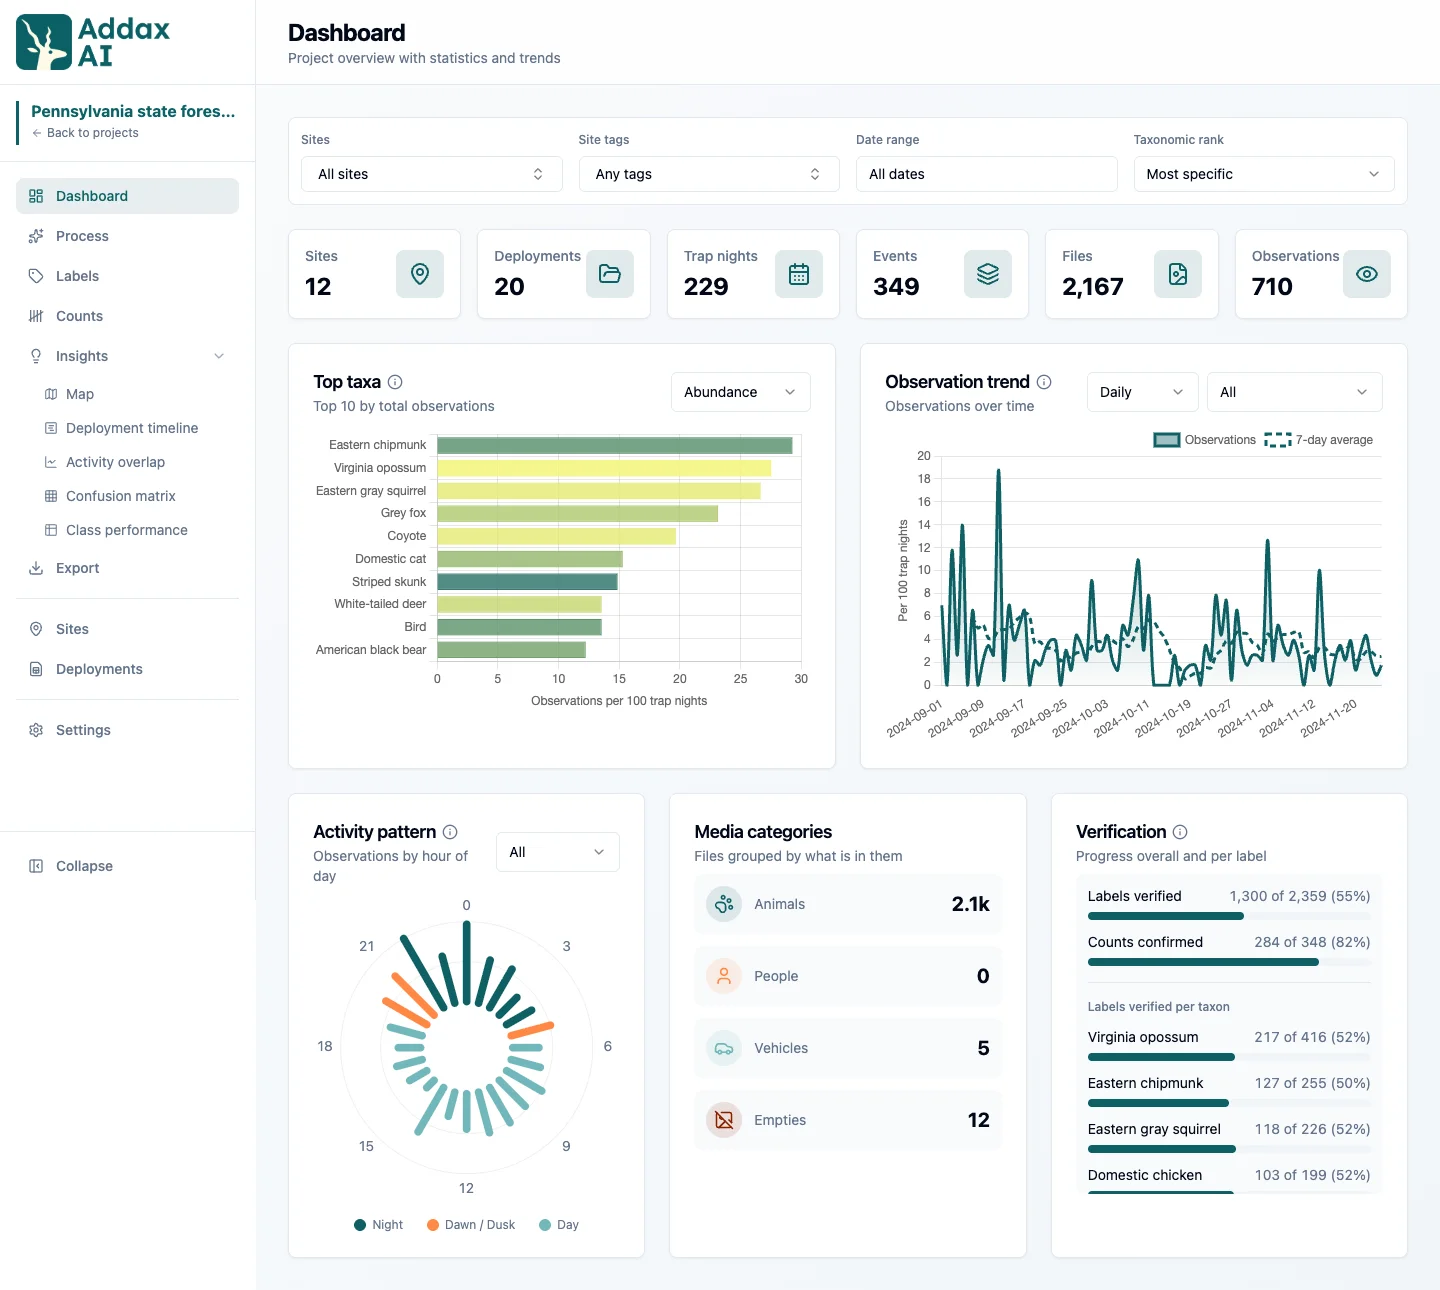Open the All dropdown in Activity pattern
The width and height of the screenshot is (1440, 1290).
pyautogui.click(x=558, y=852)
